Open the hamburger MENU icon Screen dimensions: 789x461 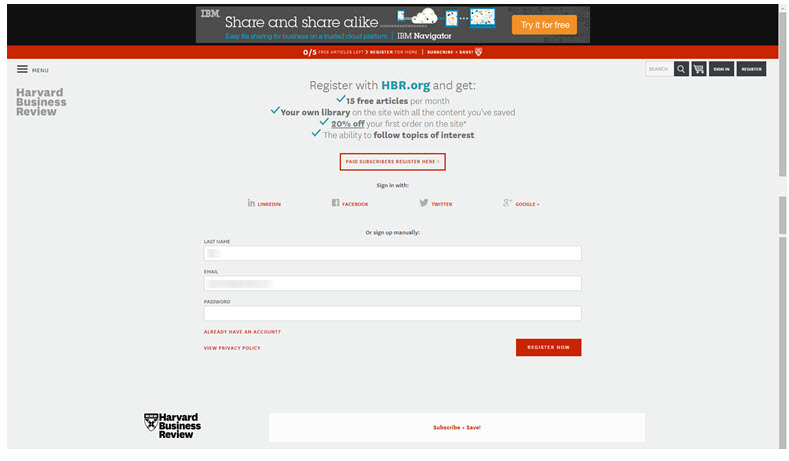22,69
